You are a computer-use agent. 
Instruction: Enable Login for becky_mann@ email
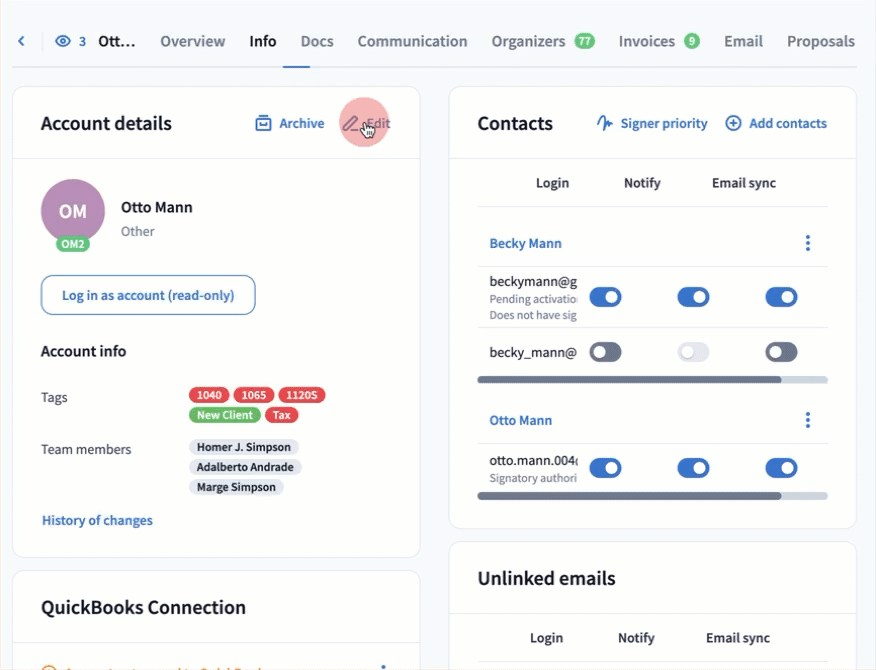tap(605, 352)
